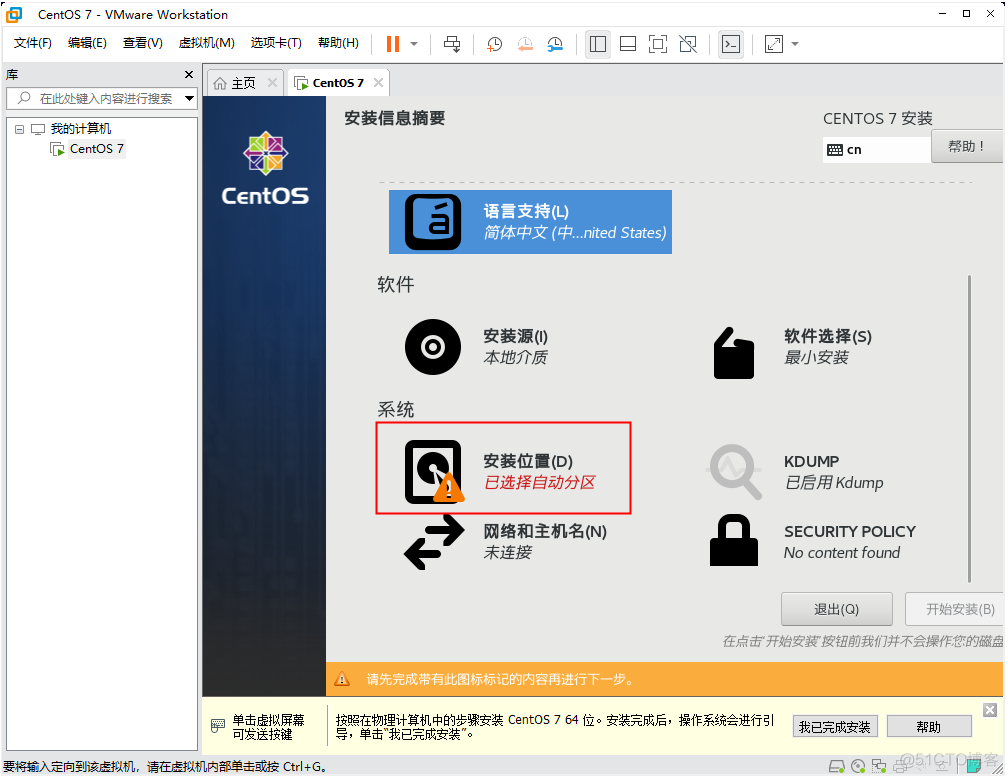Open 安装位置(D) installation destination
1008x778 pixels.
(x=501, y=471)
